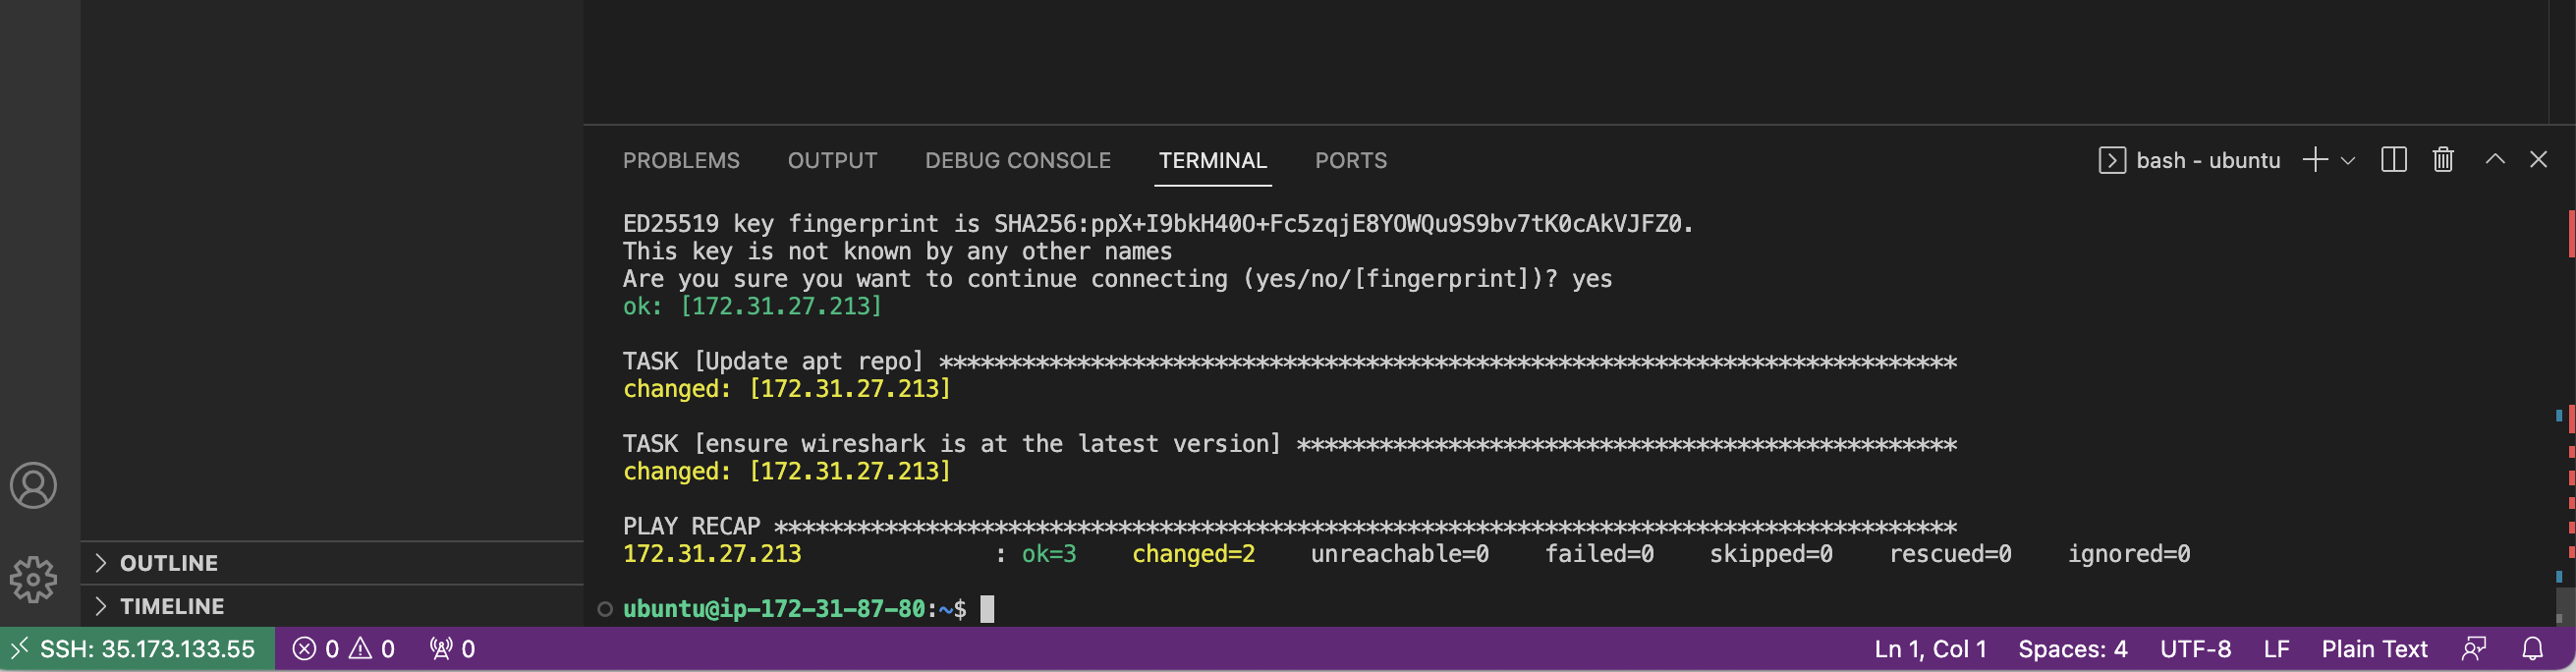Switch to the Debug Console tab
The height and width of the screenshot is (672, 2576).
click(1017, 160)
